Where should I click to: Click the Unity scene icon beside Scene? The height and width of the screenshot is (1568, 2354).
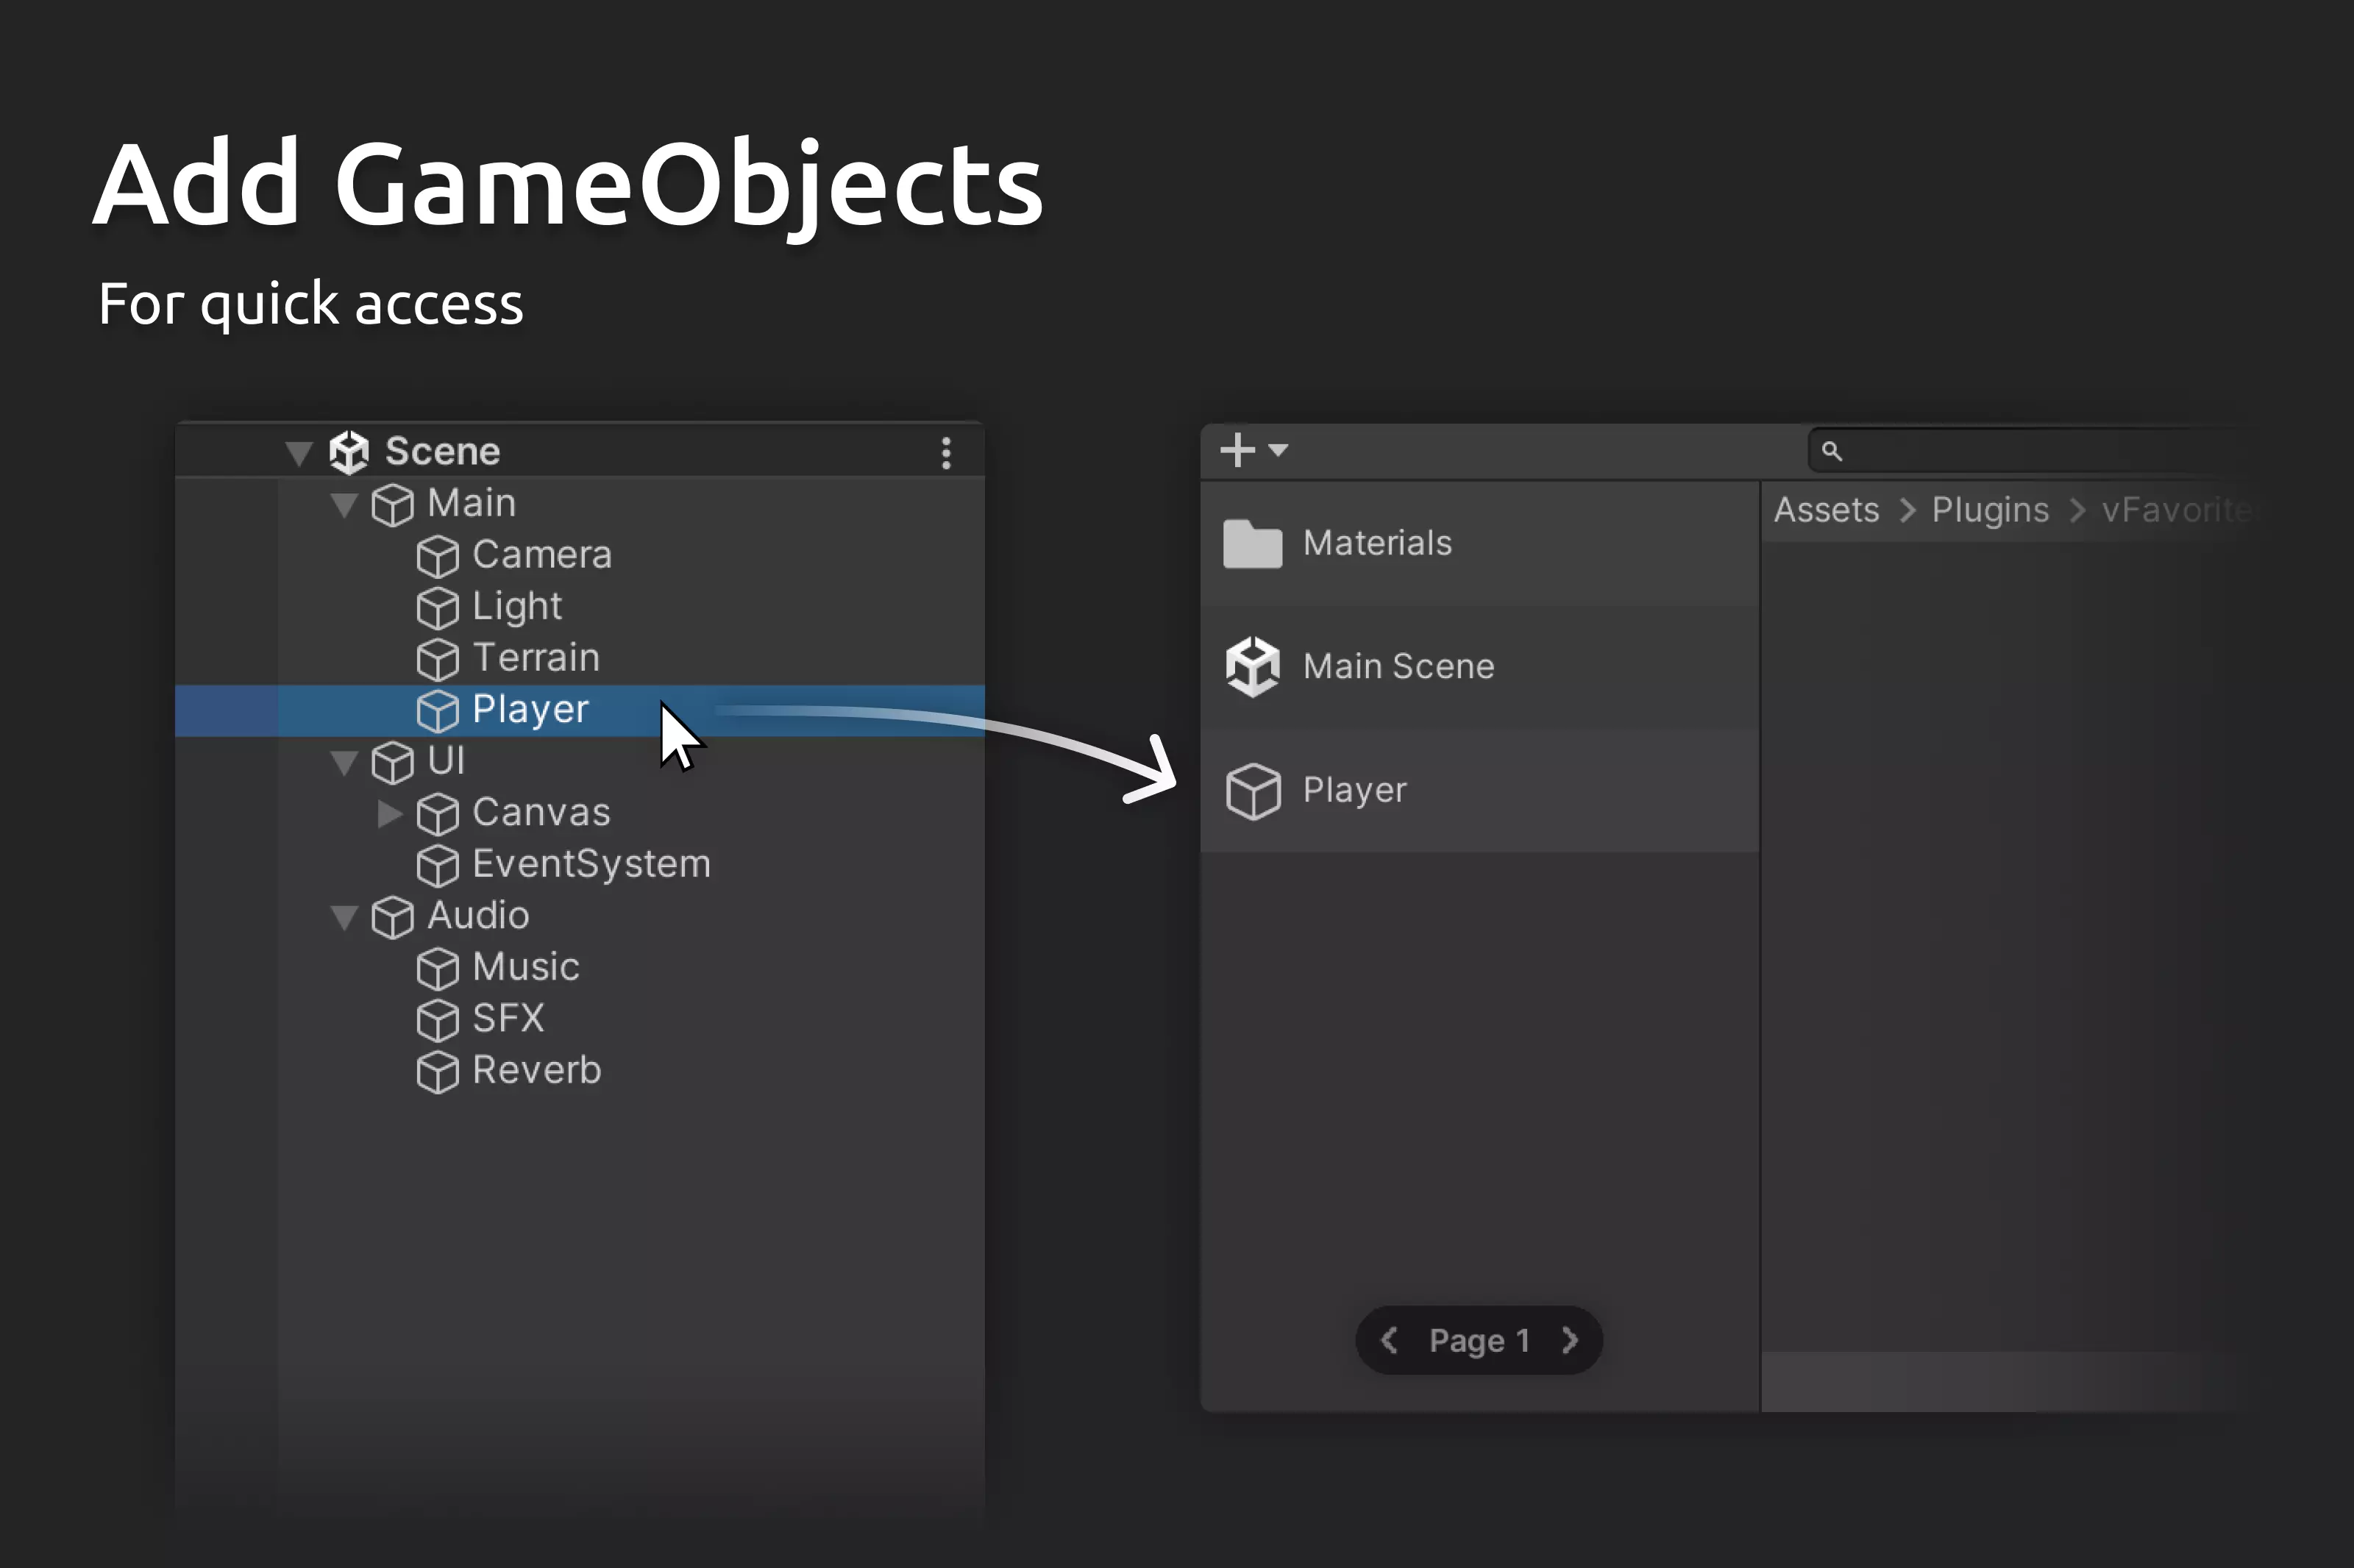click(x=349, y=452)
